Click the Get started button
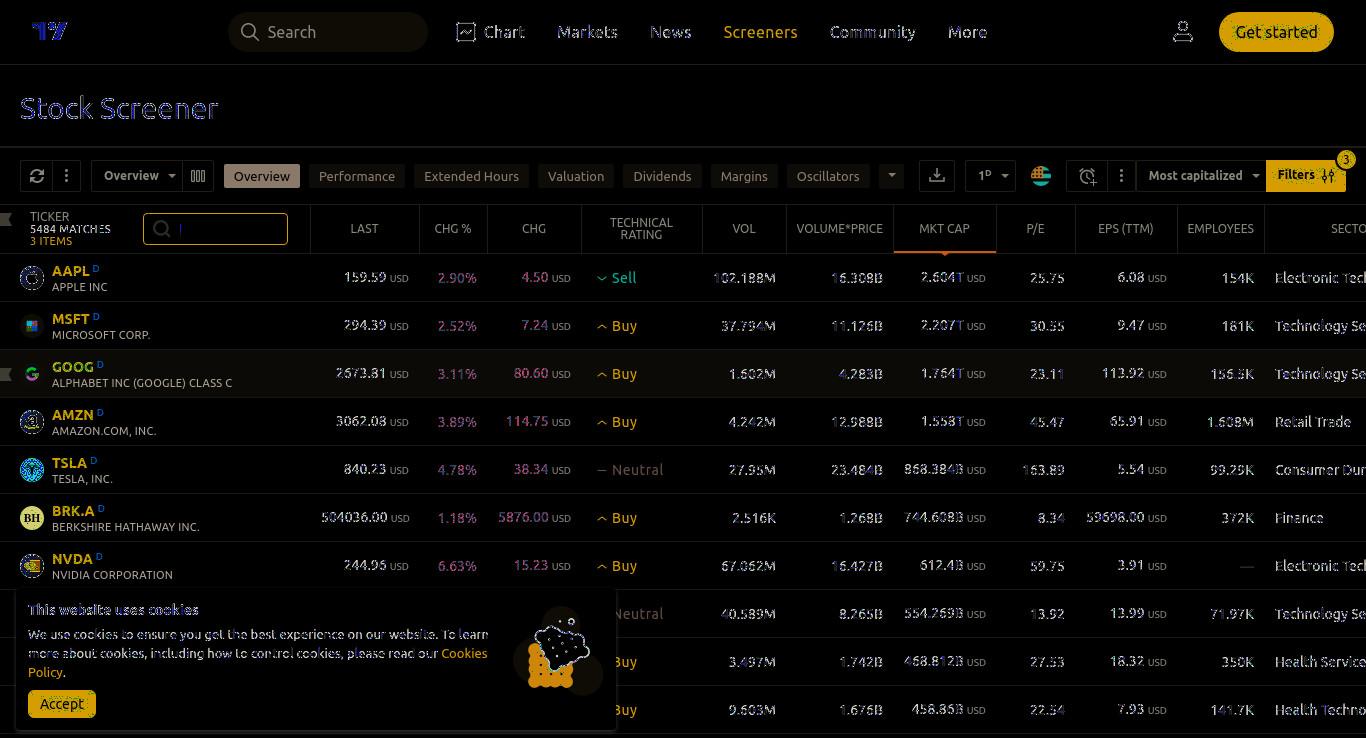Viewport: 1366px width, 738px height. 1276,32
